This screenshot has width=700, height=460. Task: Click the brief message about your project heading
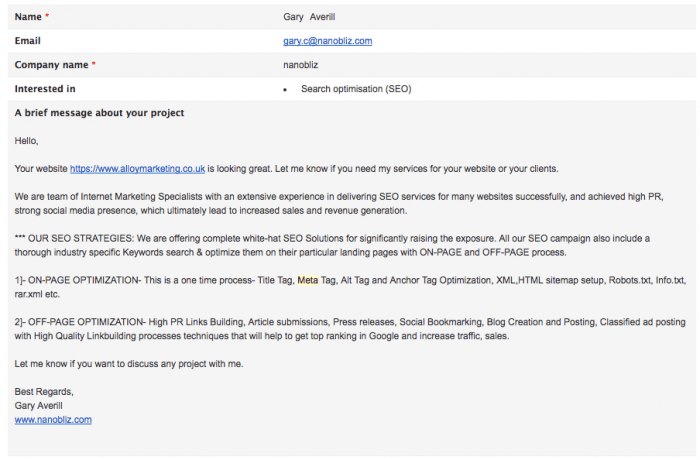[x=99, y=113]
